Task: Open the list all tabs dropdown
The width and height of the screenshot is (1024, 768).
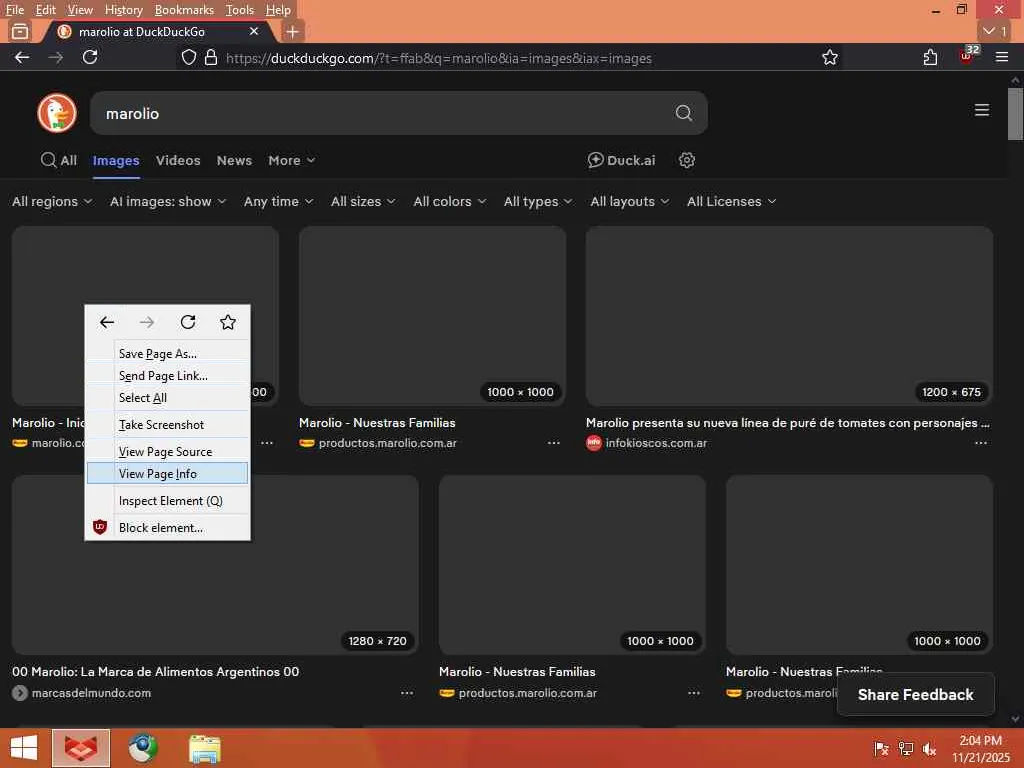Action: [995, 31]
